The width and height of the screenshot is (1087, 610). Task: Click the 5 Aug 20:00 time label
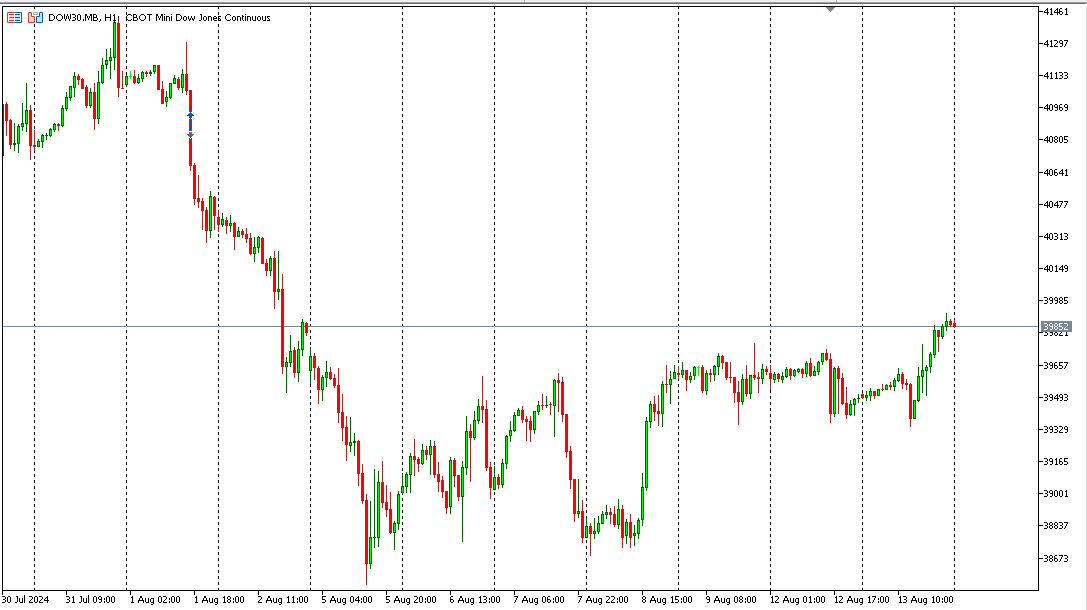pyautogui.click(x=411, y=600)
